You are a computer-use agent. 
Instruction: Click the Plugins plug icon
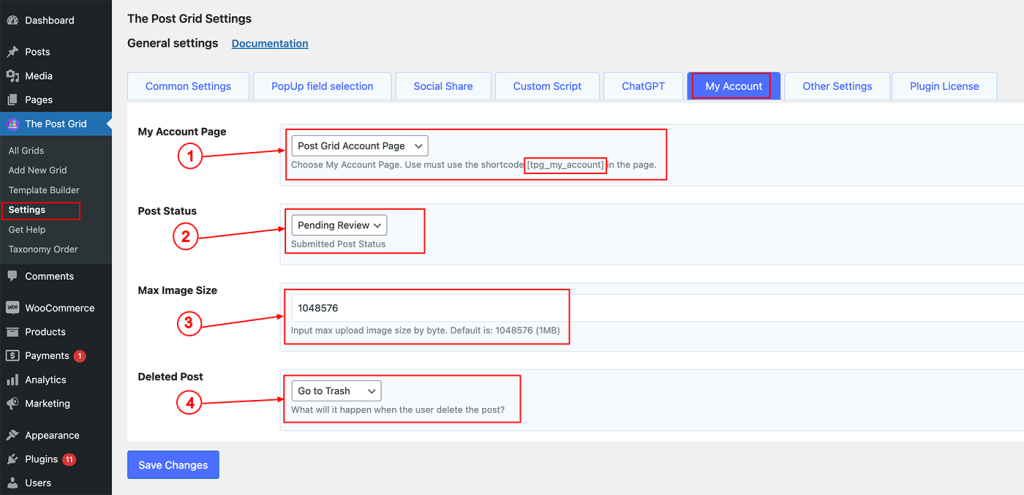(12, 459)
